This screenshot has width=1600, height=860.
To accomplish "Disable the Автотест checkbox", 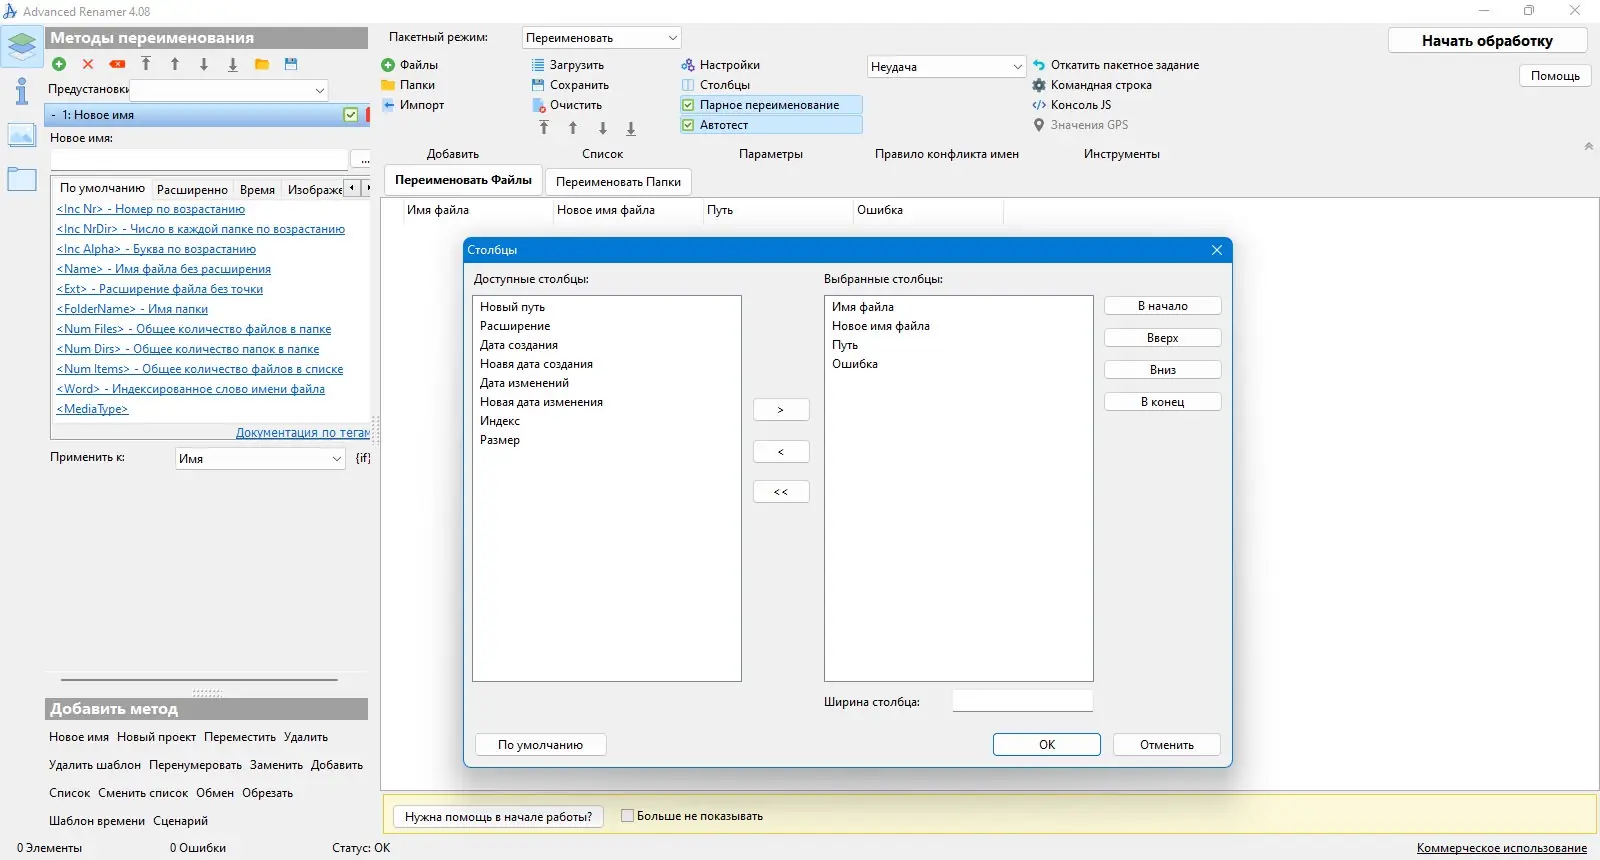I will pos(688,125).
